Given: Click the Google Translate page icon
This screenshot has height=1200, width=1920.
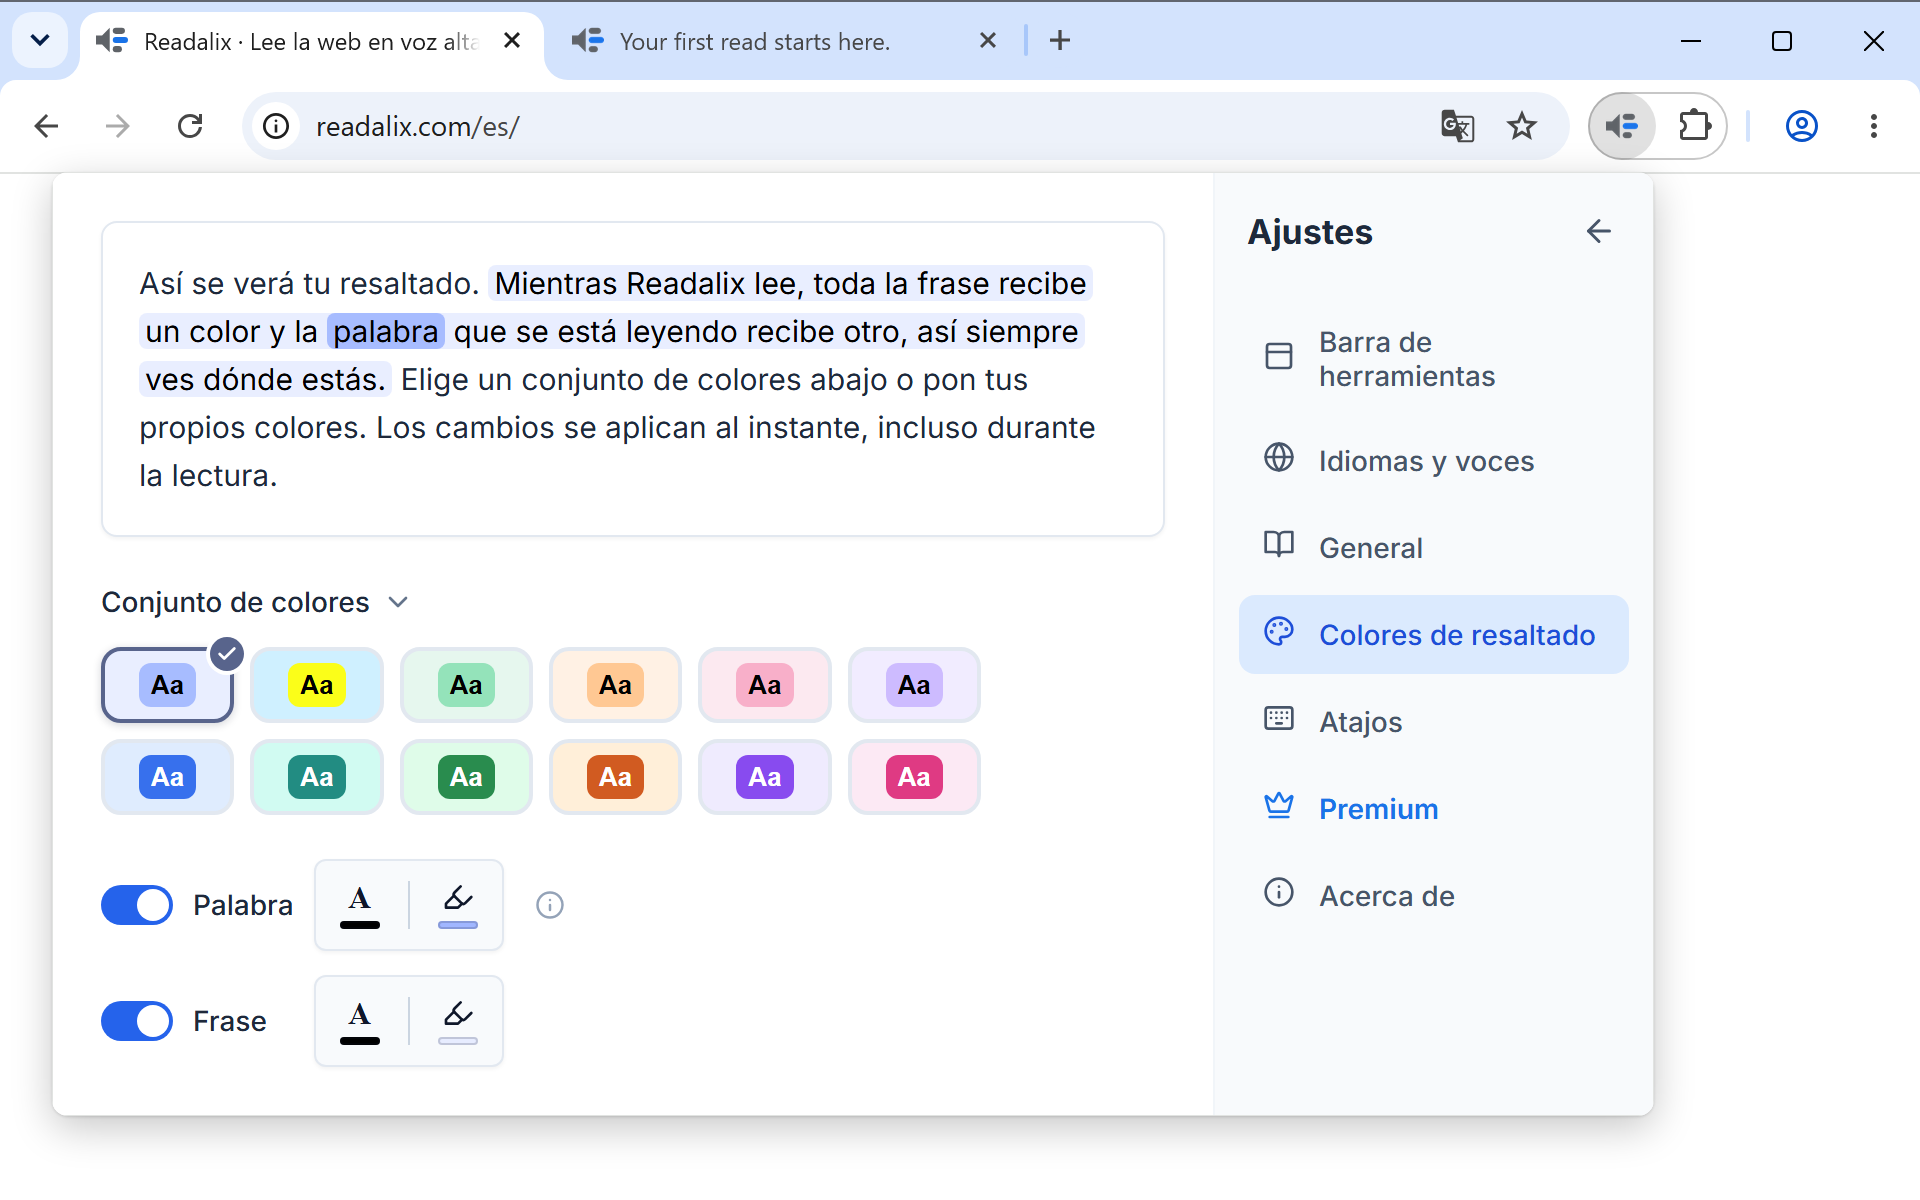Looking at the screenshot, I should (1457, 126).
